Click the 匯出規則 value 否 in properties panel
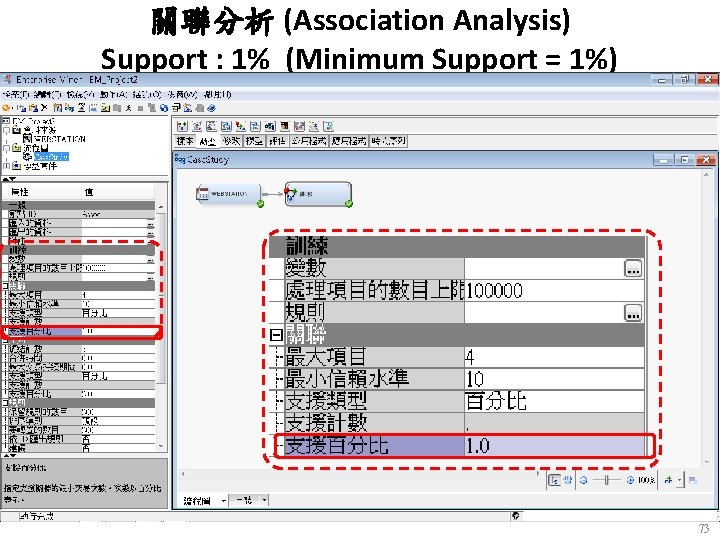The image size is (720, 540). pyautogui.click(x=118, y=439)
